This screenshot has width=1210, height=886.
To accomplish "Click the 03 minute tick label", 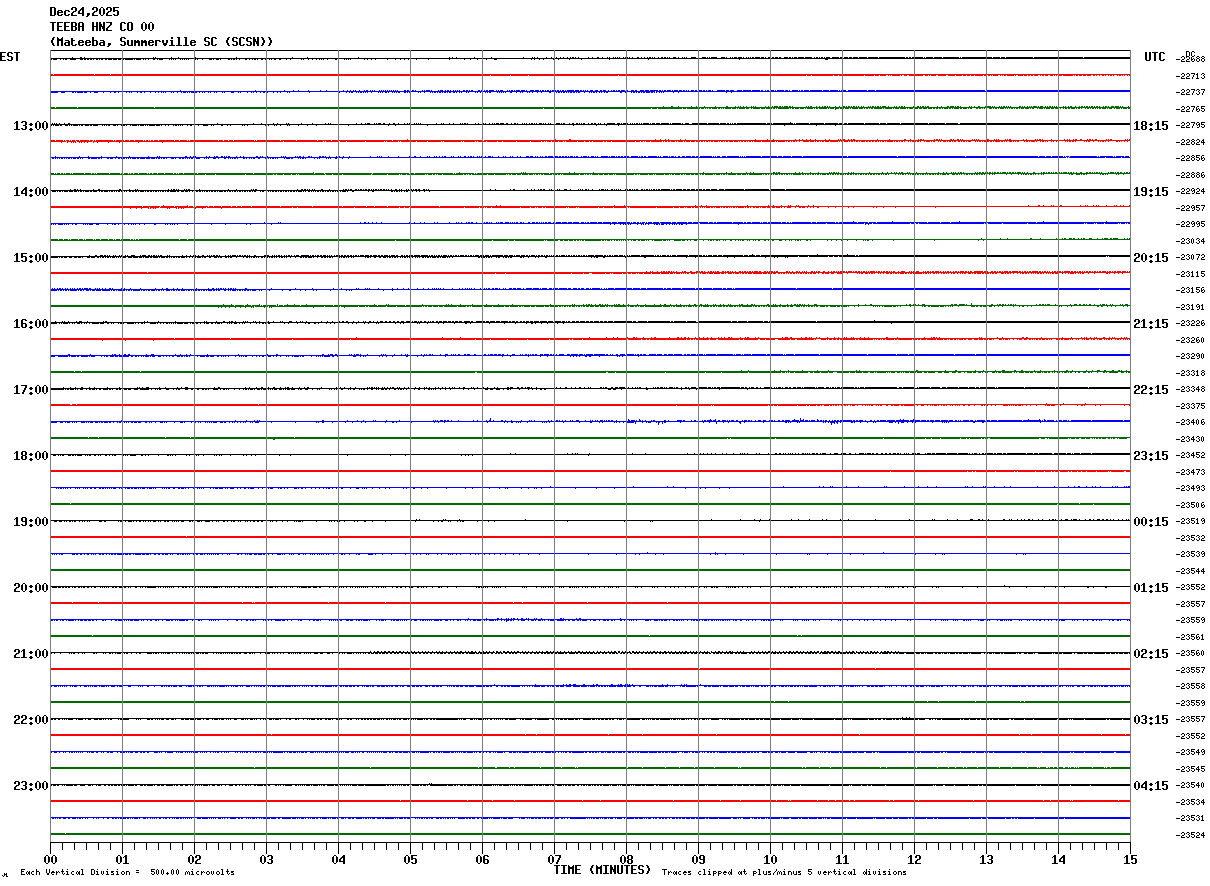I will tap(266, 859).
